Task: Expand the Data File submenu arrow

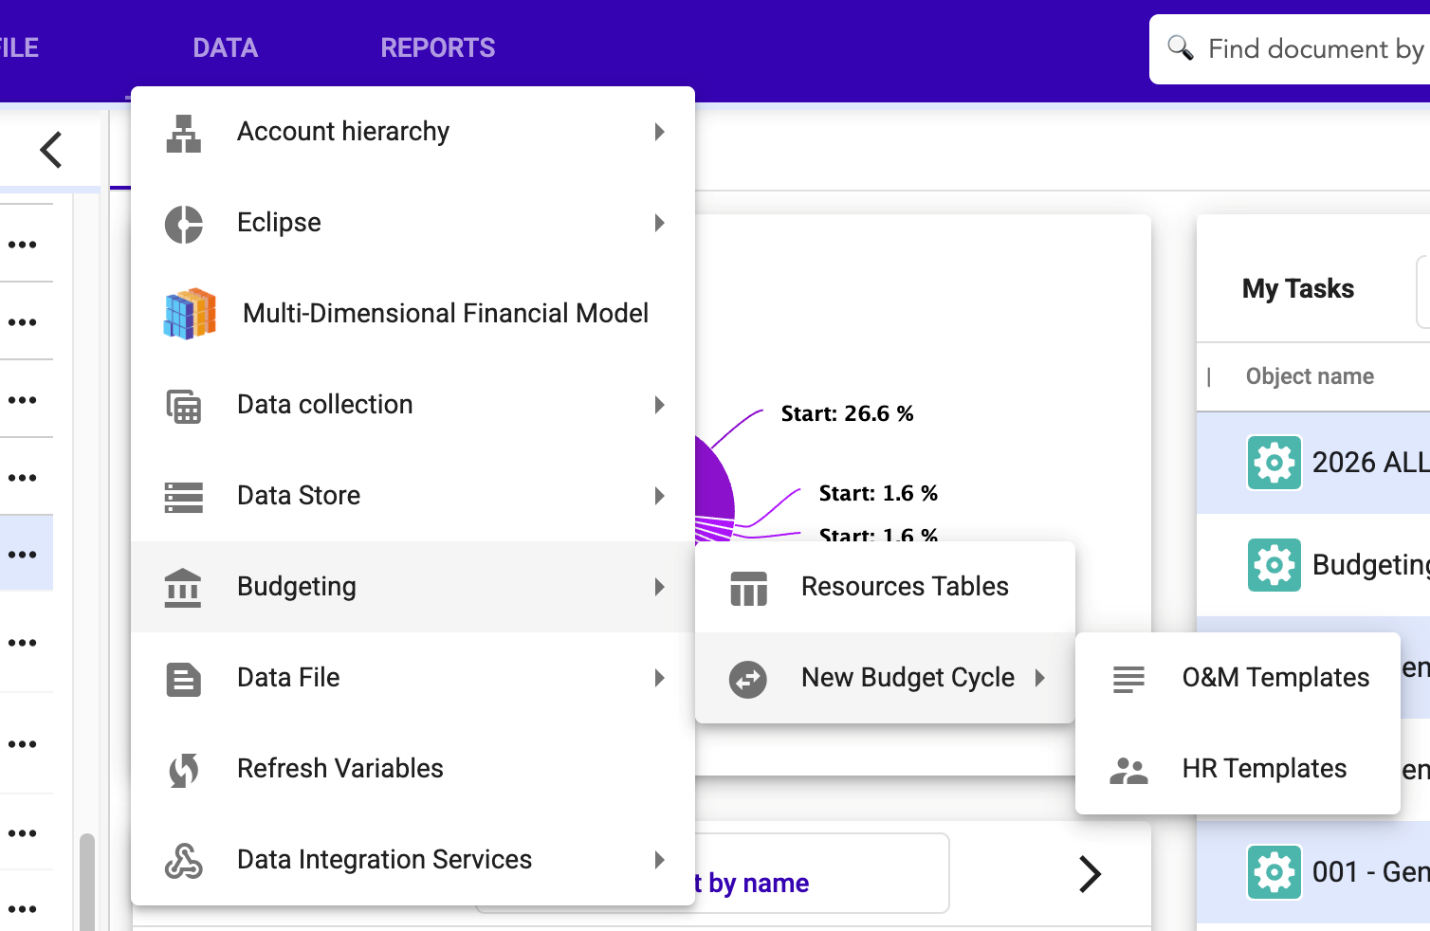Action: point(659,678)
